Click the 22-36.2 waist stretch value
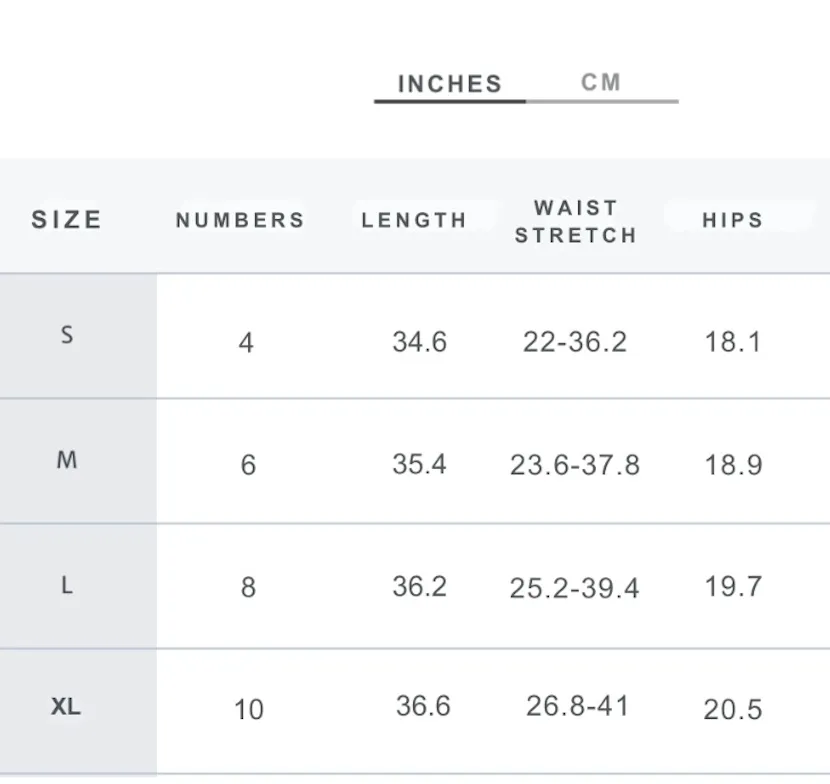 point(575,341)
